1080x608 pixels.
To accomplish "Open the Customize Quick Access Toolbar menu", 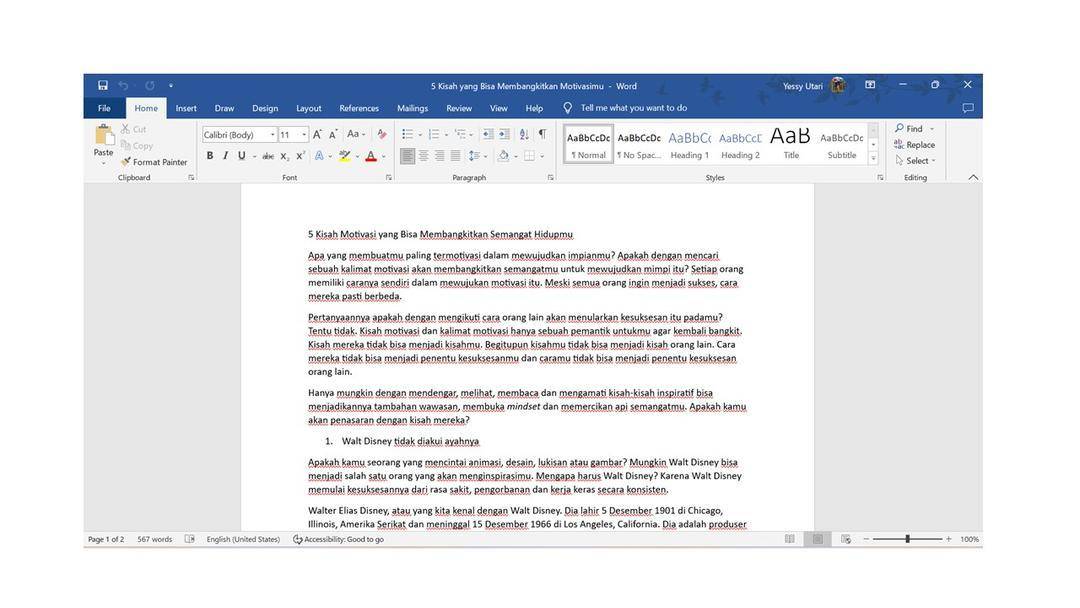I will pyautogui.click(x=171, y=85).
